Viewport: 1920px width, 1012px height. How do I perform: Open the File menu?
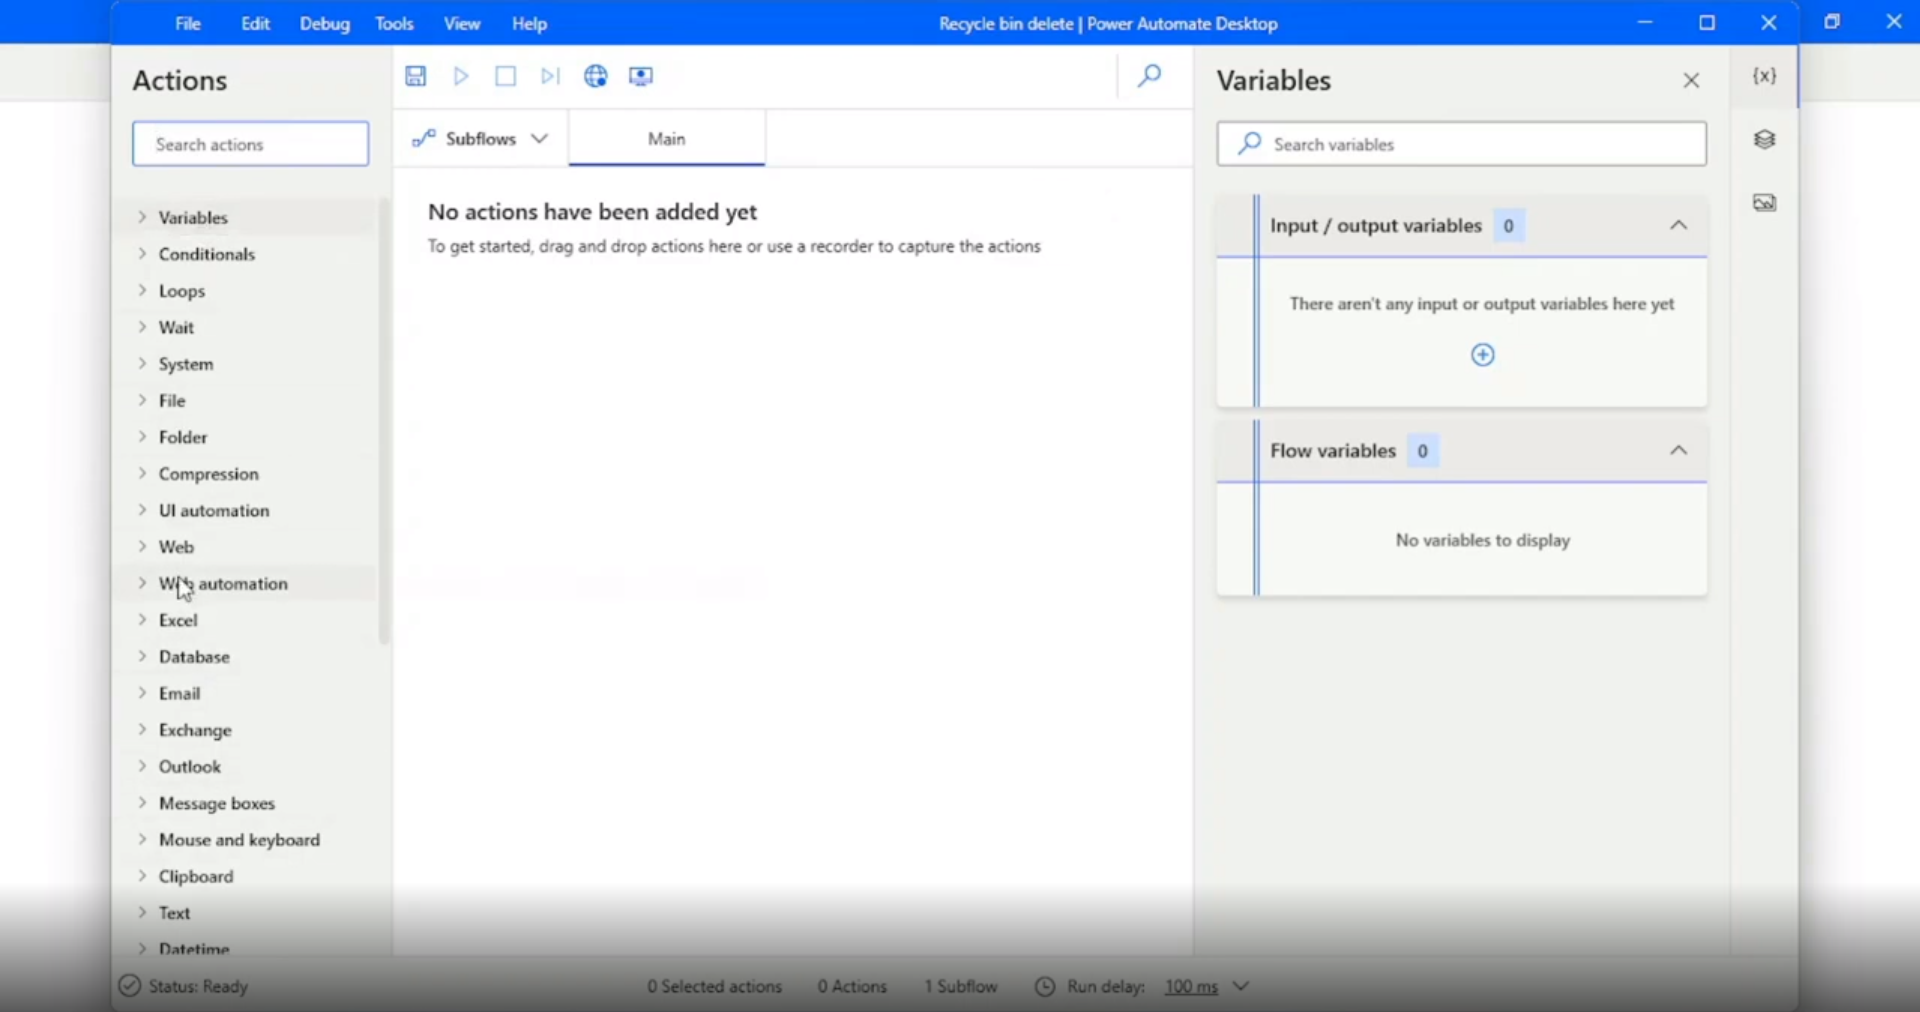[188, 23]
